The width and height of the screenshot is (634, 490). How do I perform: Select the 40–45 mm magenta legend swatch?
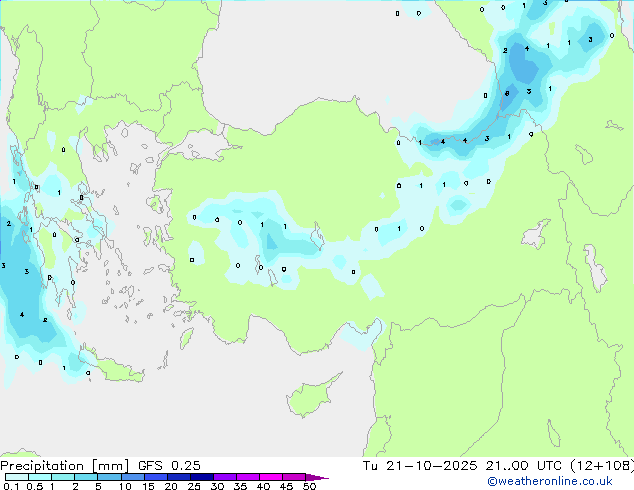tap(271, 477)
